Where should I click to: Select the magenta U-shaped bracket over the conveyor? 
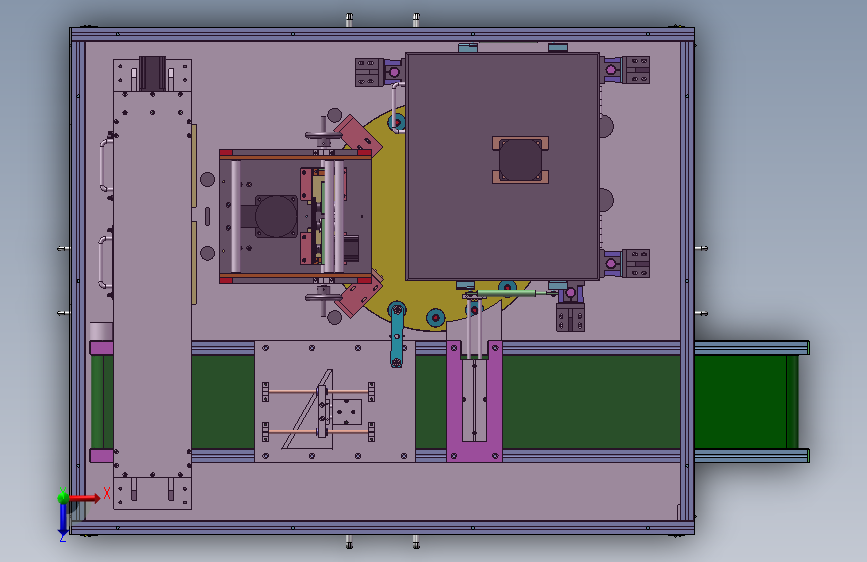point(474,401)
